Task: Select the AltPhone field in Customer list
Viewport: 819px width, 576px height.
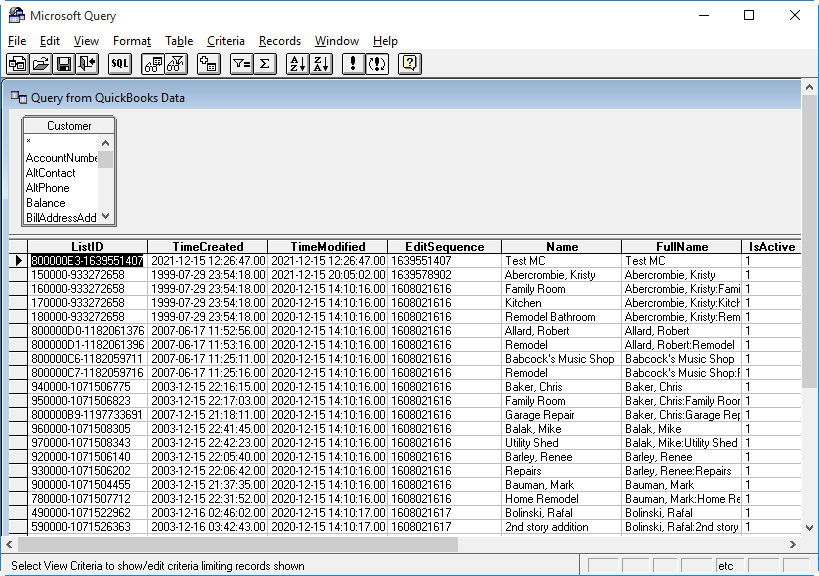Action: tap(61, 188)
